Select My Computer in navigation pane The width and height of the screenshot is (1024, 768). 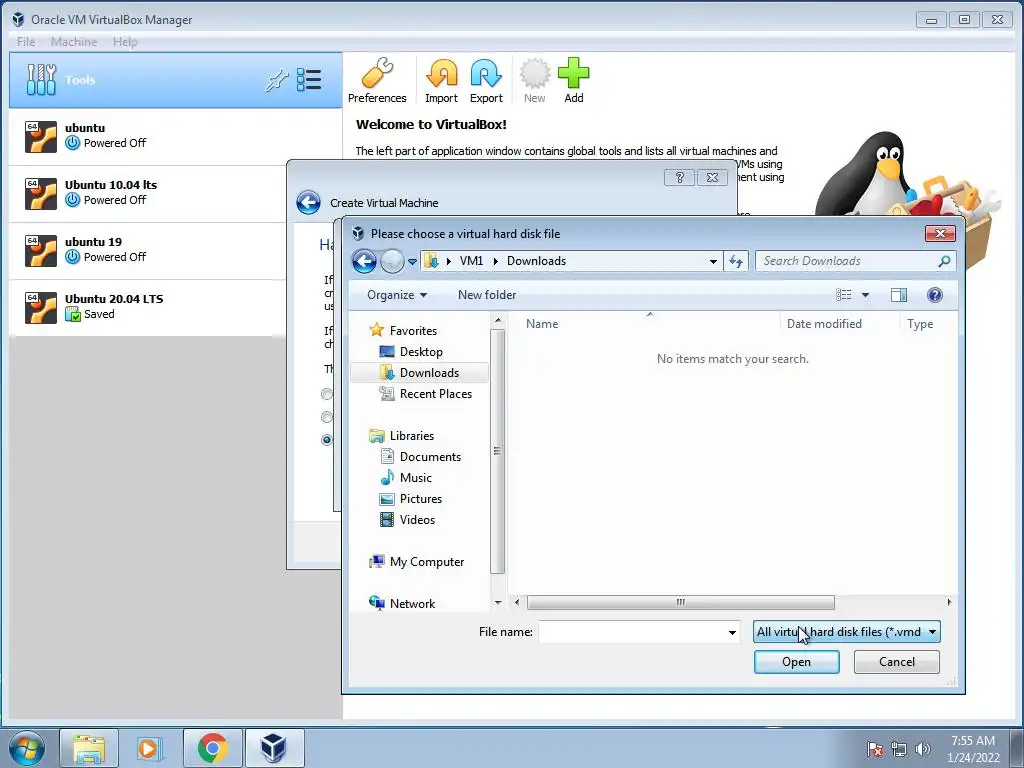pos(426,562)
